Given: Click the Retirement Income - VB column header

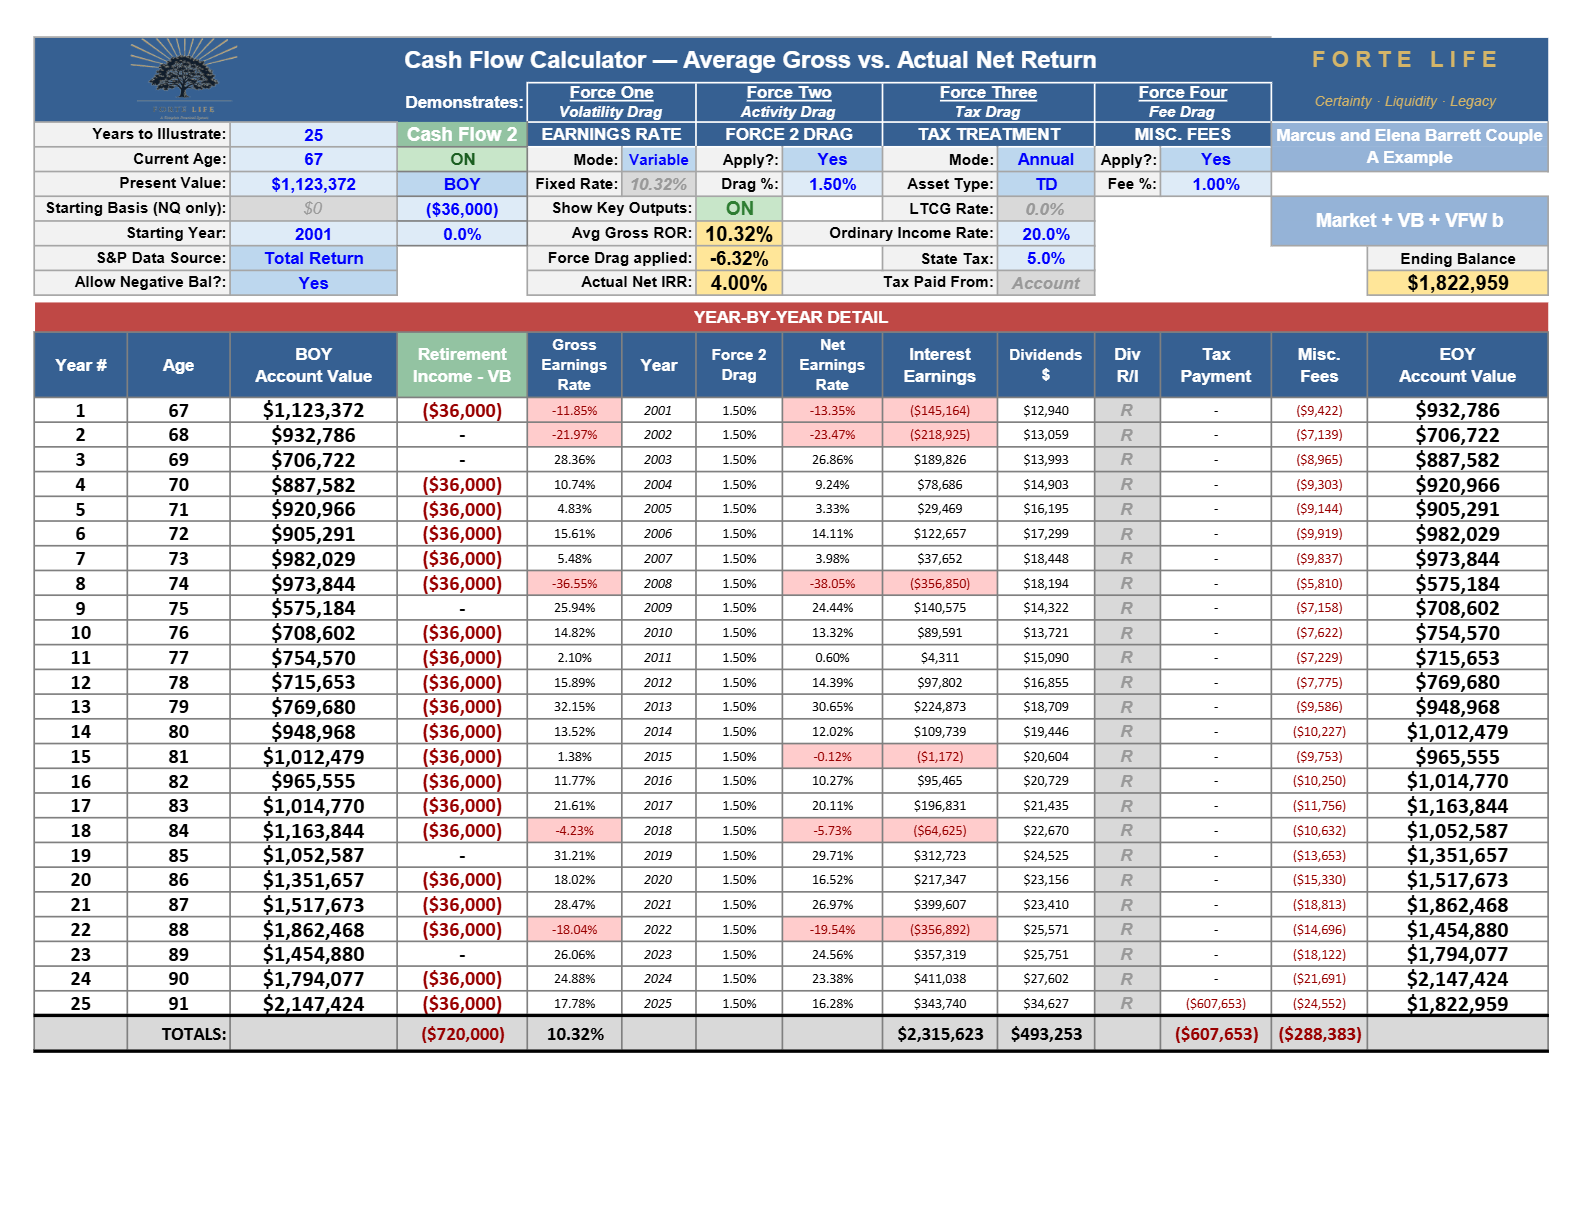Looking at the screenshot, I should click(x=462, y=365).
